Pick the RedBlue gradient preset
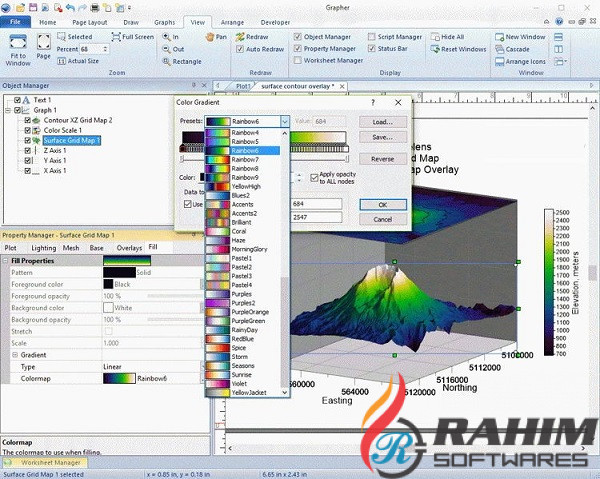 [x=243, y=339]
